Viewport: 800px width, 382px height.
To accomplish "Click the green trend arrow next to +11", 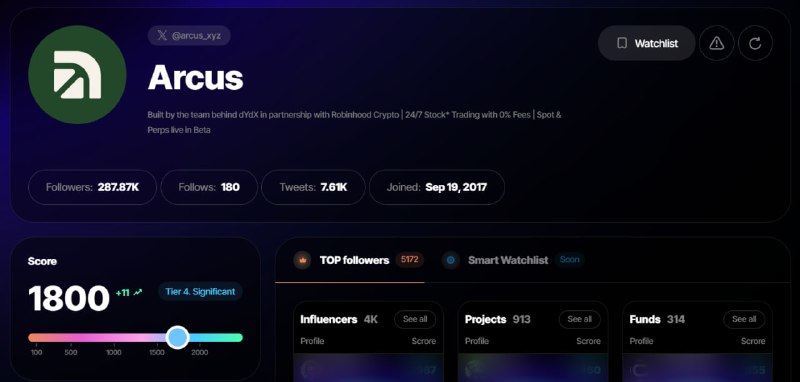I will coord(137,292).
